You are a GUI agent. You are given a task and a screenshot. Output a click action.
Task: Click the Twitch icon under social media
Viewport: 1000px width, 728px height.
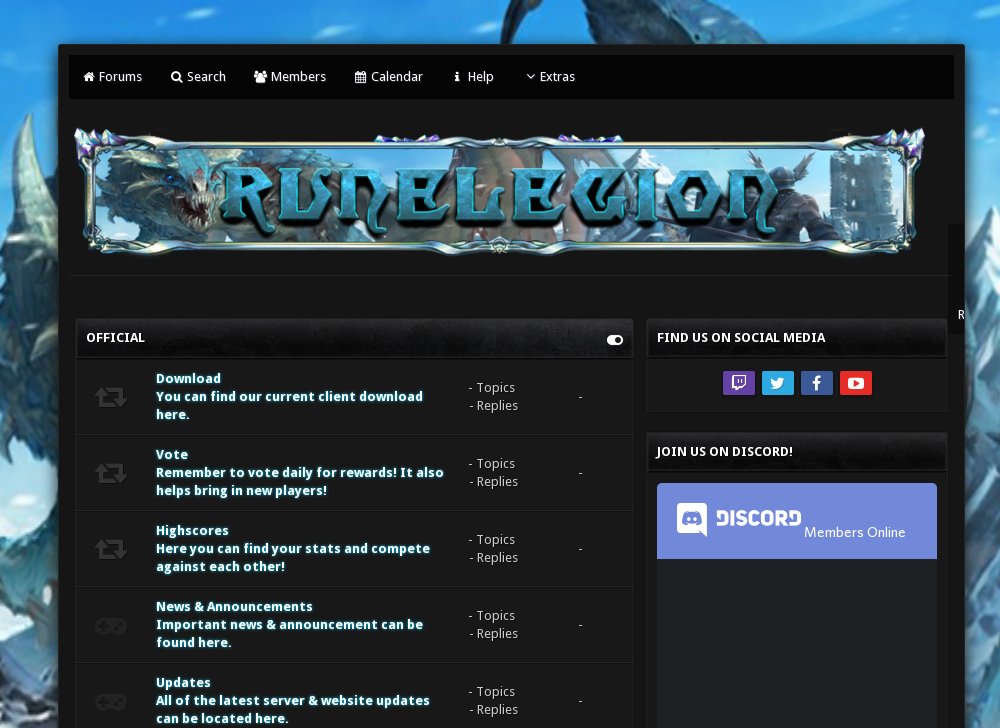click(x=739, y=382)
